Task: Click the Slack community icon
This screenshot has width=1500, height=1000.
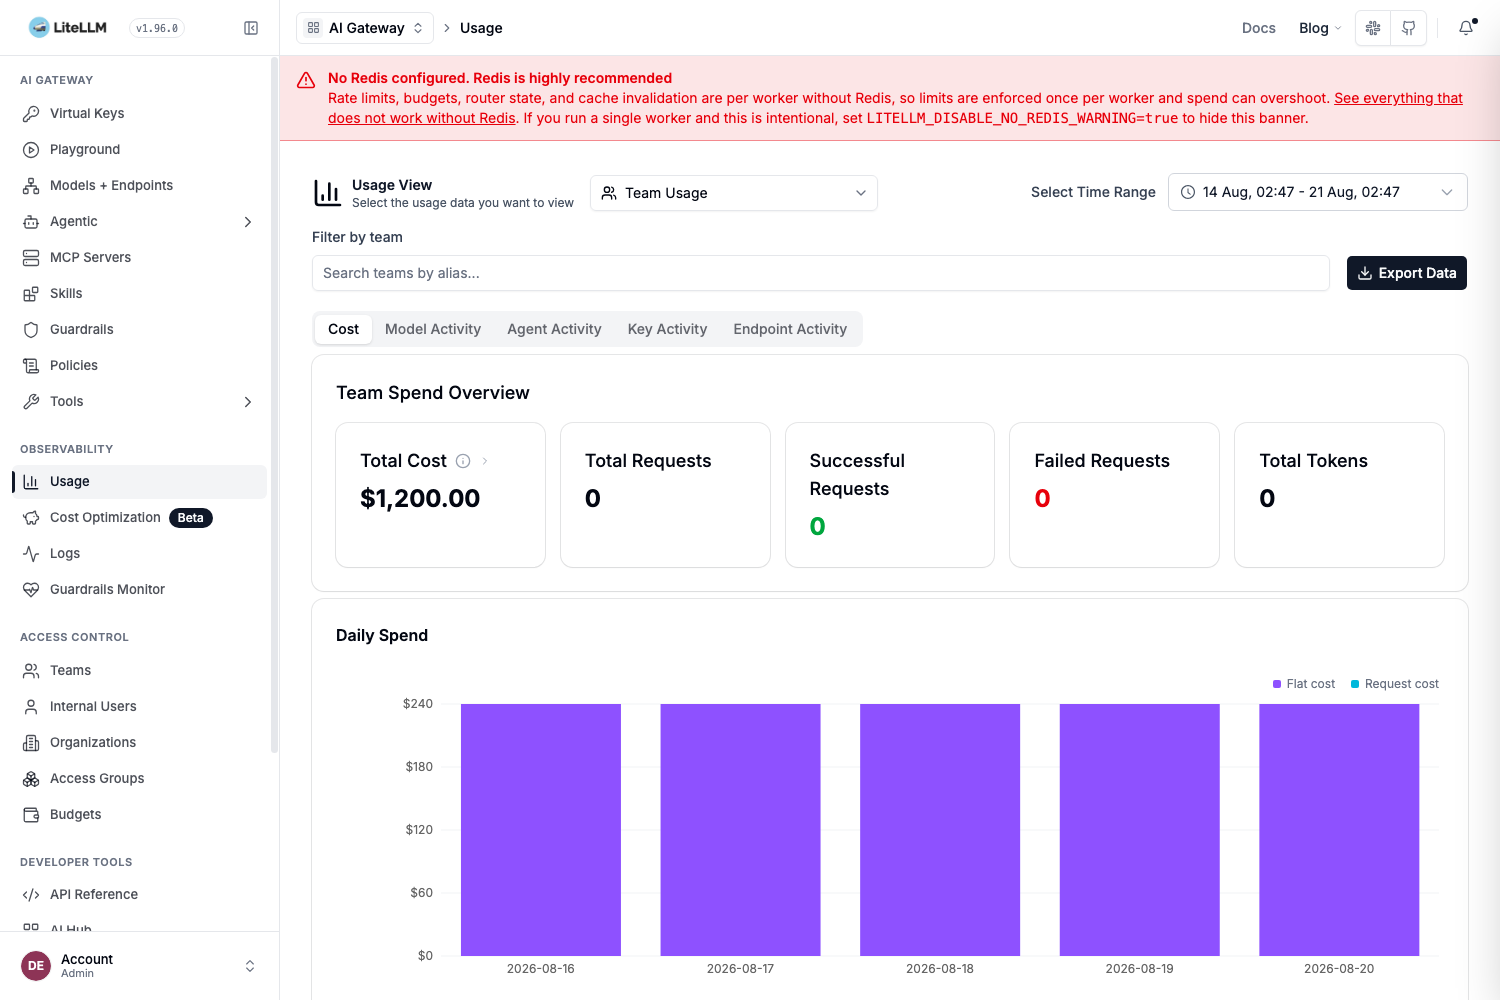Action: click(x=1373, y=28)
